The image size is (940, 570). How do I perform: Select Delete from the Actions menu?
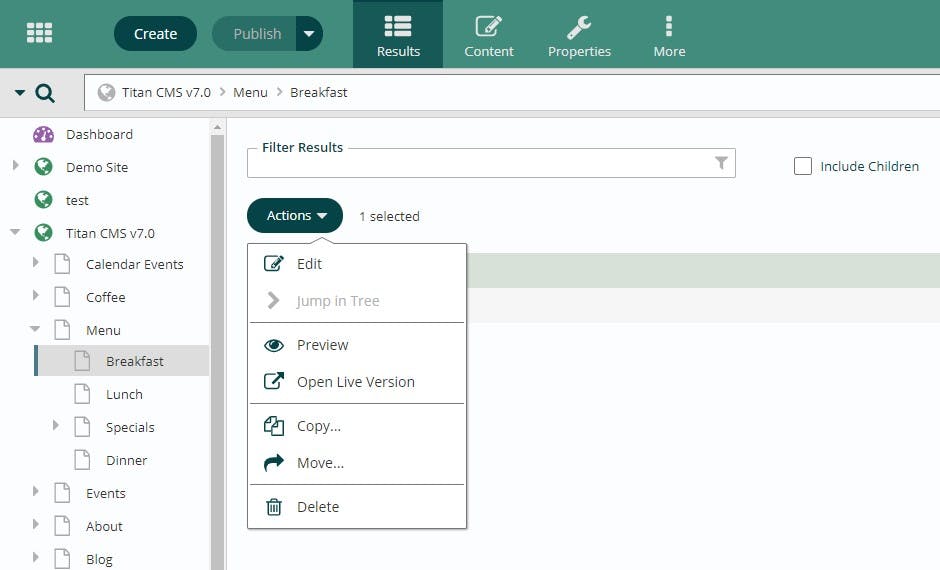point(357,507)
